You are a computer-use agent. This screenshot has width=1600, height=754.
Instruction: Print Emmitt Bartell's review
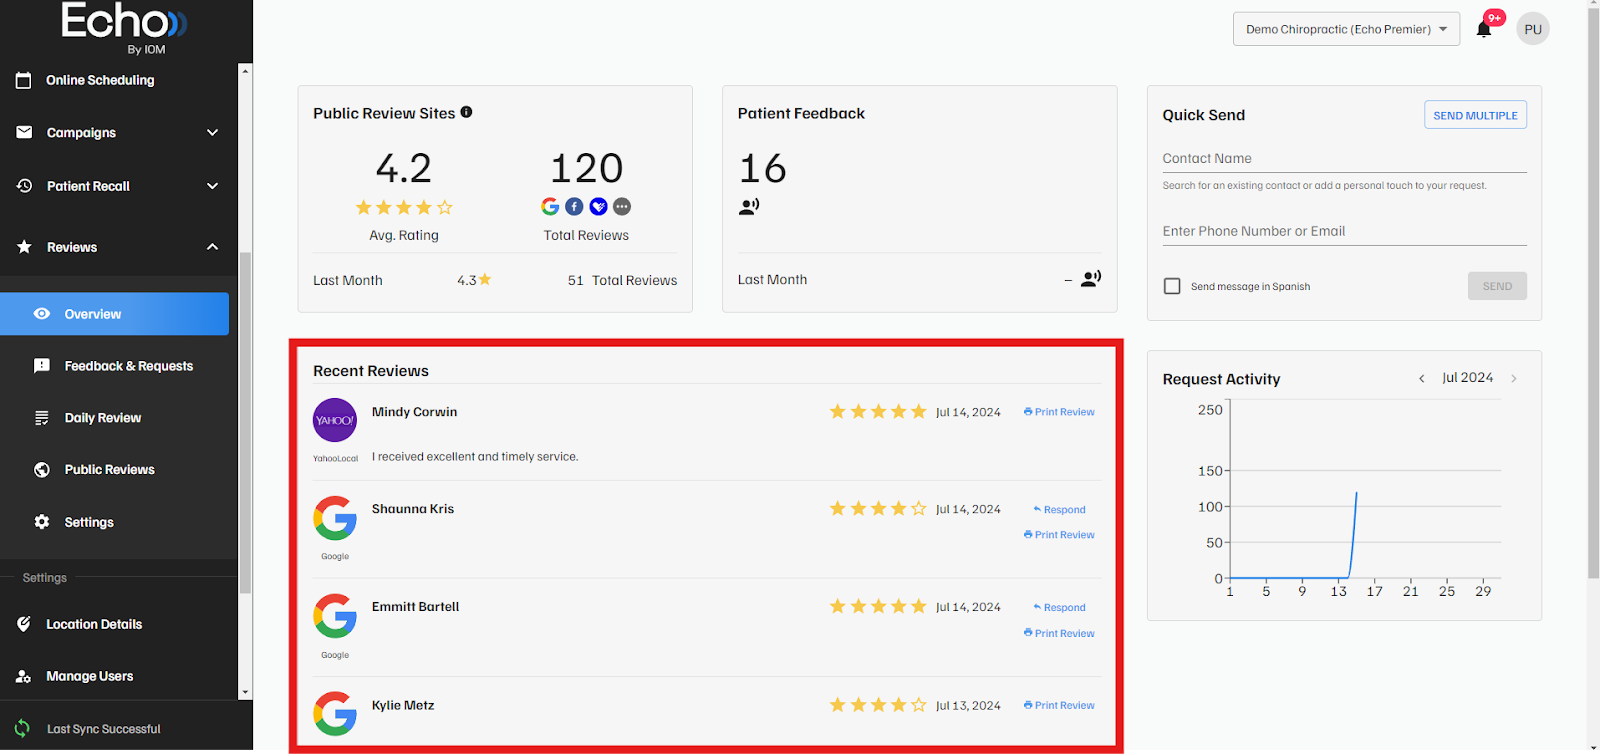point(1059,634)
